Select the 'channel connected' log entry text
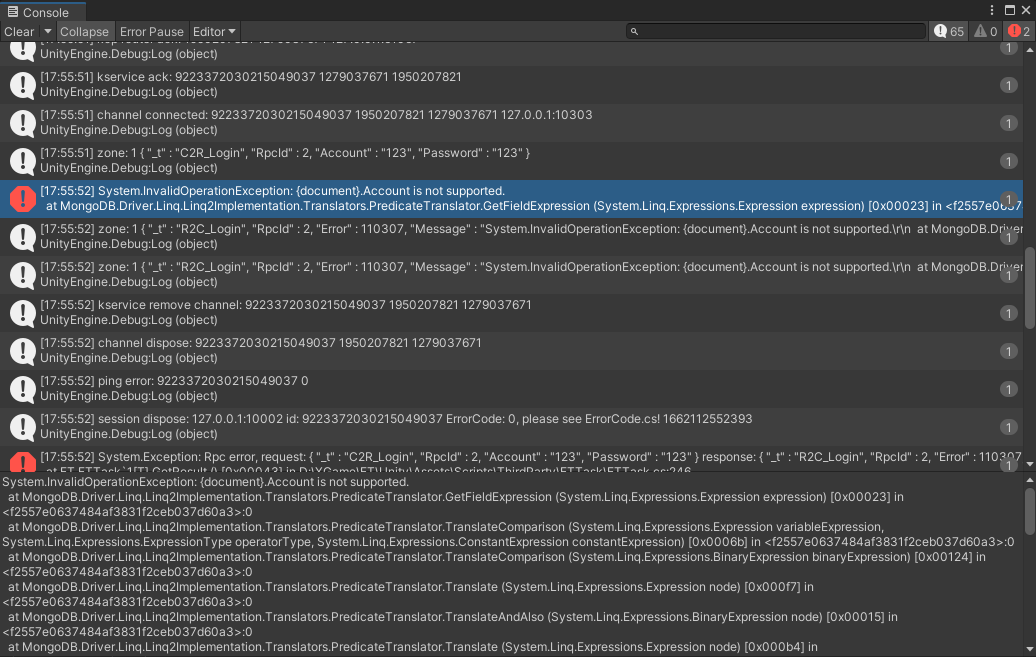 316,115
